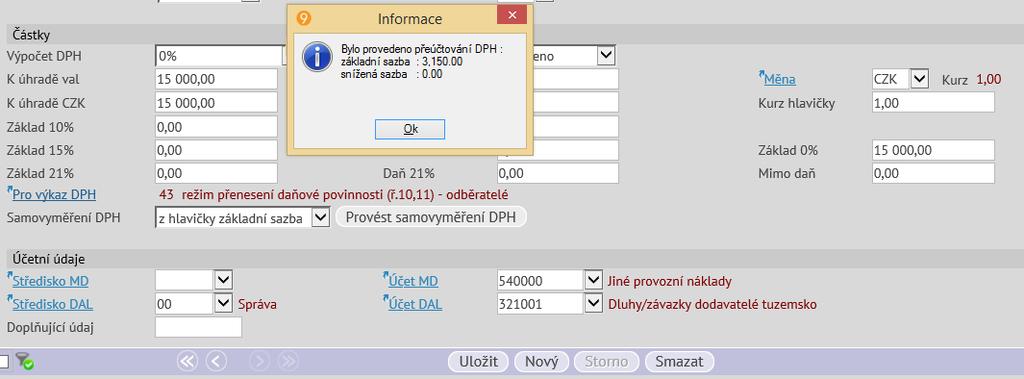The height and width of the screenshot is (379, 1024).
Task: Delete the record with Smazat
Action: pos(679,361)
